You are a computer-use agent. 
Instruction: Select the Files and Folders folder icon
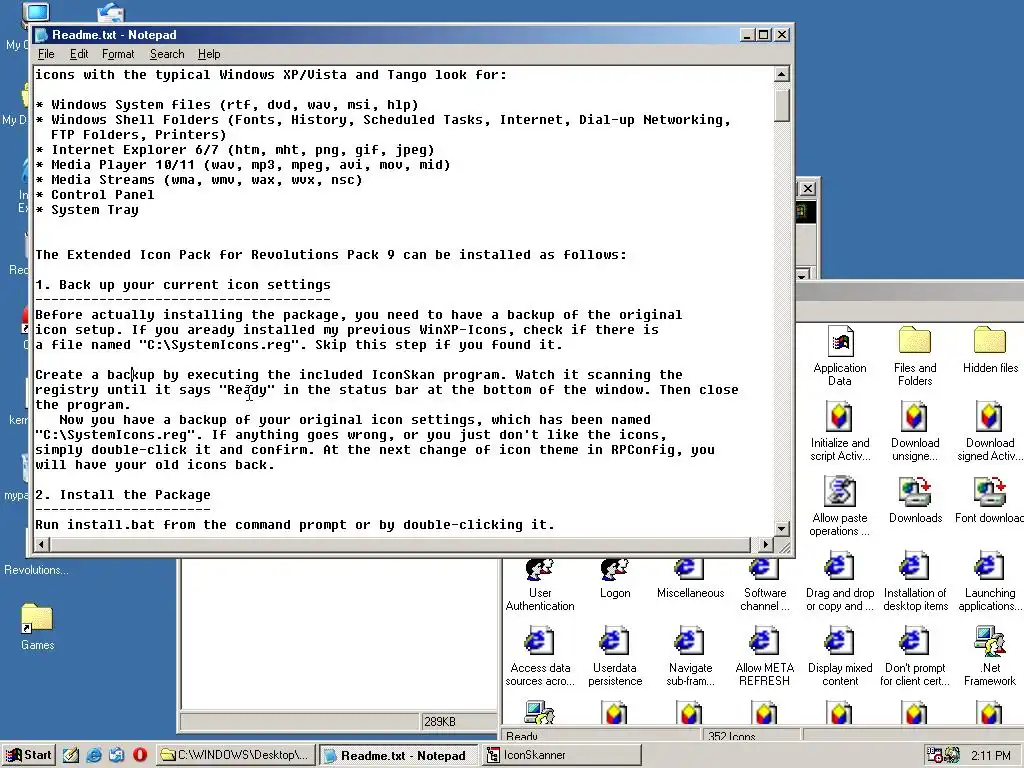click(914, 342)
